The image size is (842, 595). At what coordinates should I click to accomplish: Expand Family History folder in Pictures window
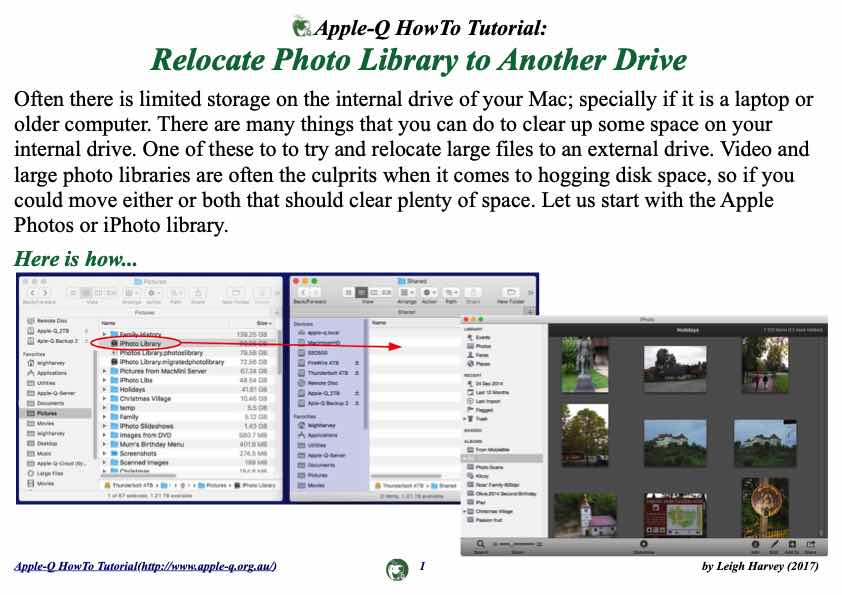pyautogui.click(x=105, y=335)
